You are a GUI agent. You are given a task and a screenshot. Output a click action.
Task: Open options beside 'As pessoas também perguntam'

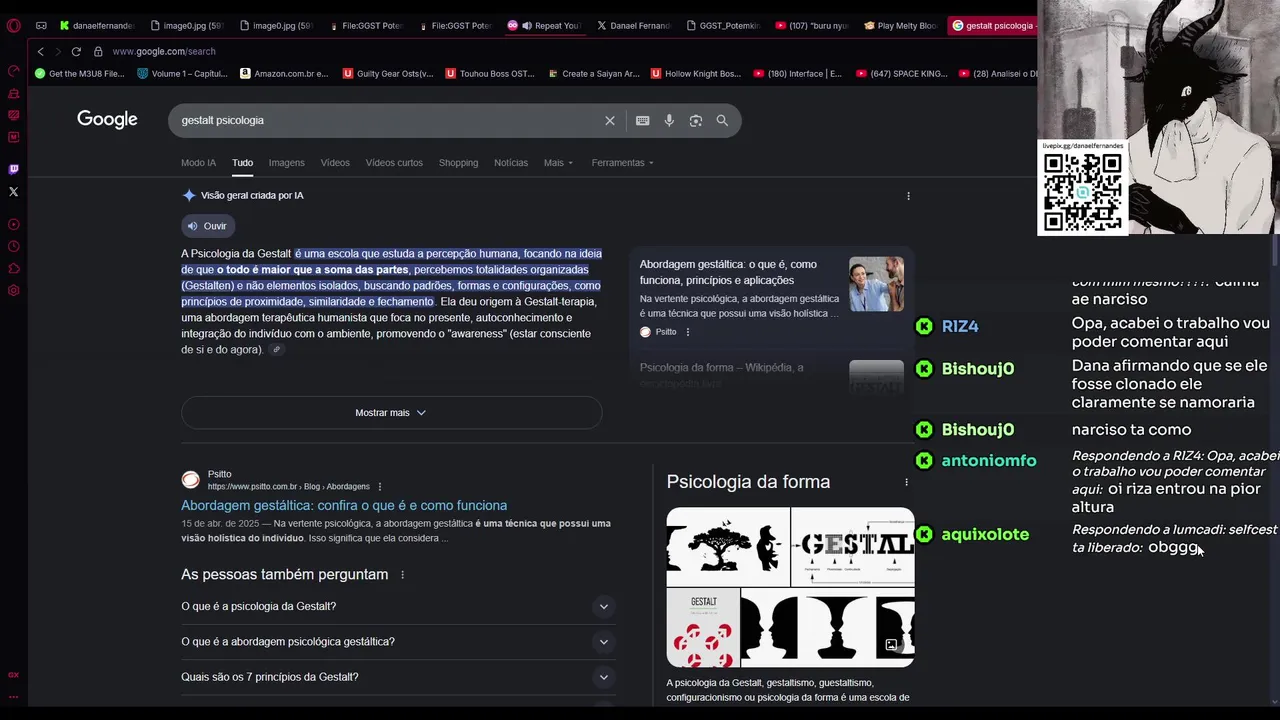tap(403, 575)
